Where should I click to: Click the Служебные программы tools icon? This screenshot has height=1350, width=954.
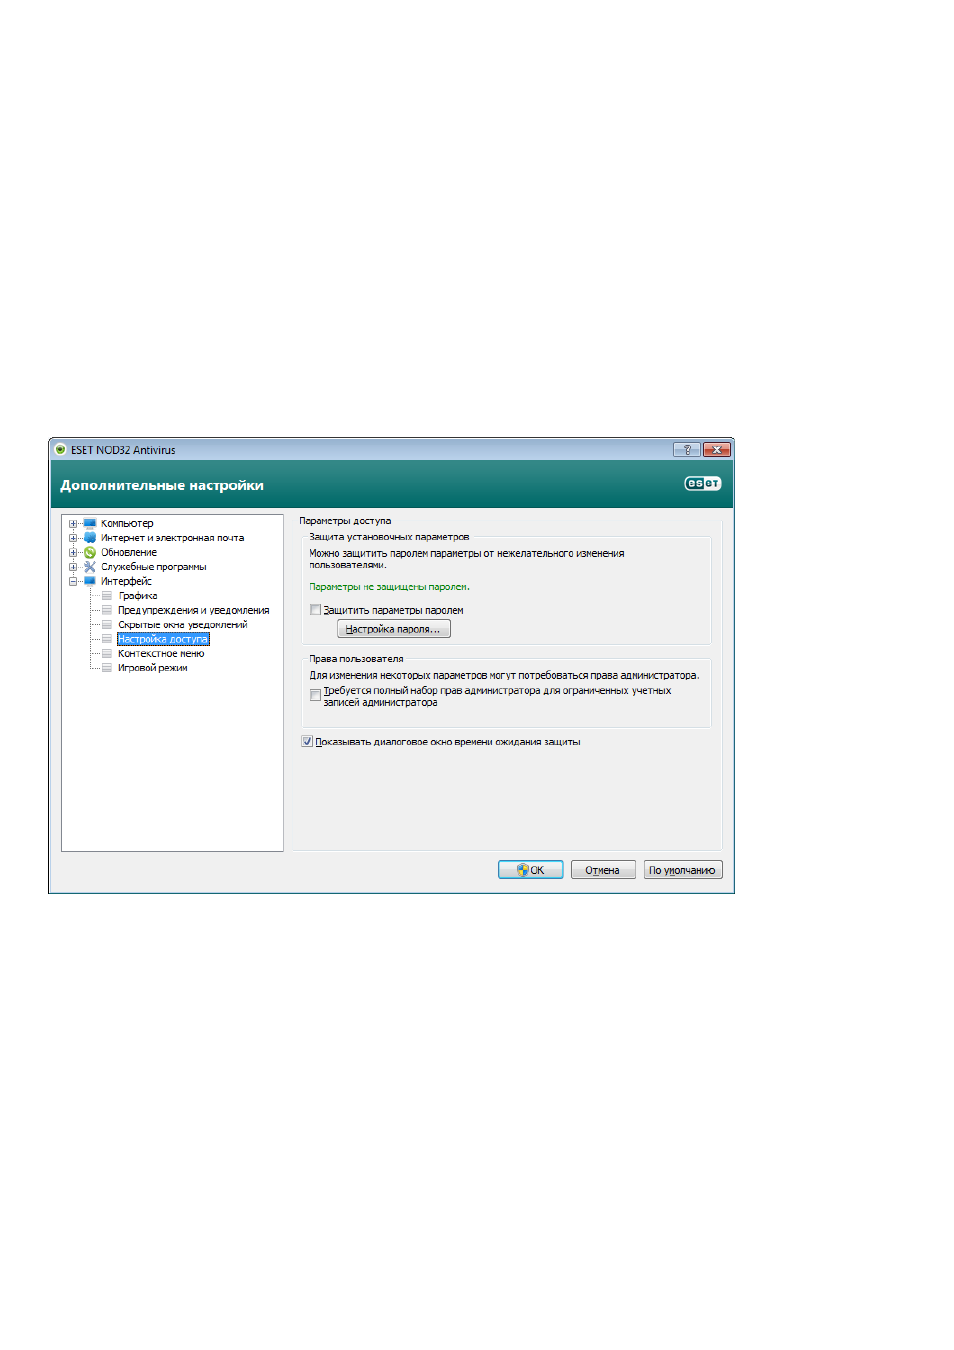coord(90,567)
